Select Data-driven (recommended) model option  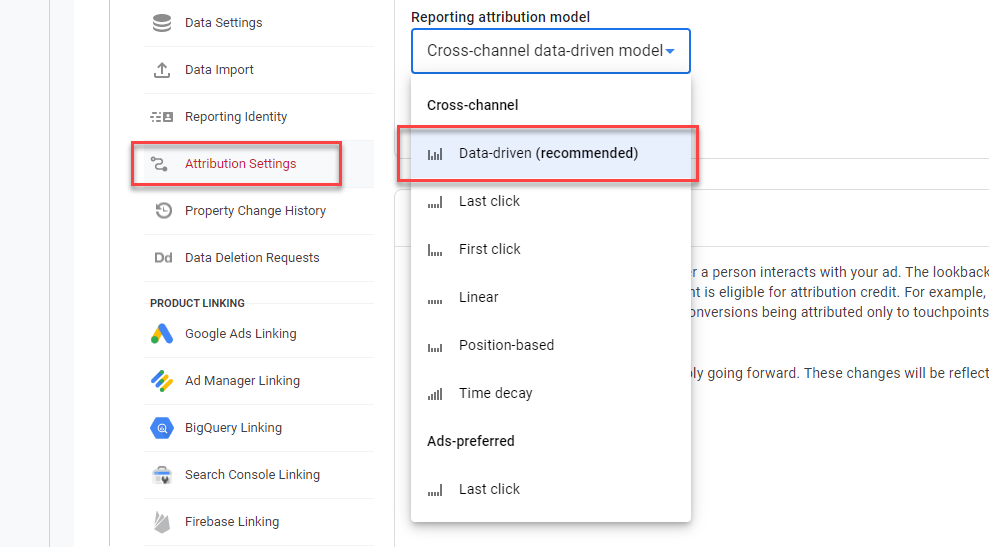548,154
